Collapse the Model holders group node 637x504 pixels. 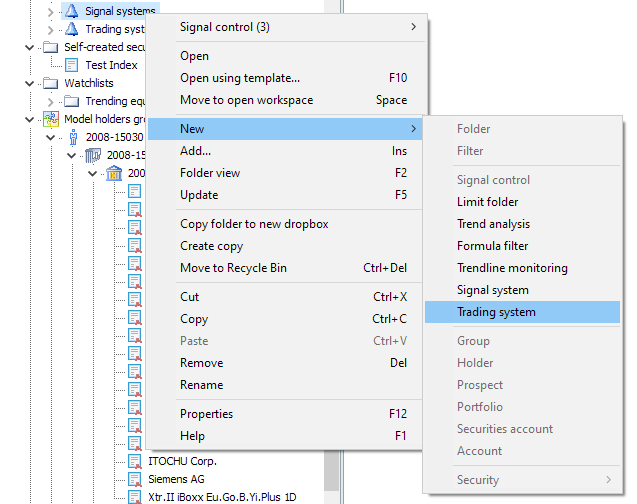click(31, 119)
